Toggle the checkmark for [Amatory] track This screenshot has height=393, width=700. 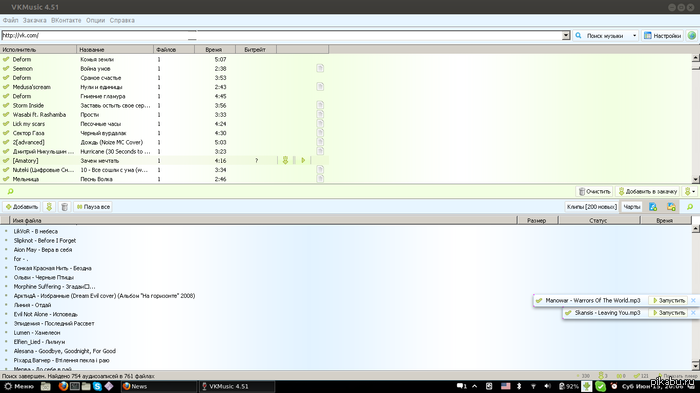click(x=6, y=160)
